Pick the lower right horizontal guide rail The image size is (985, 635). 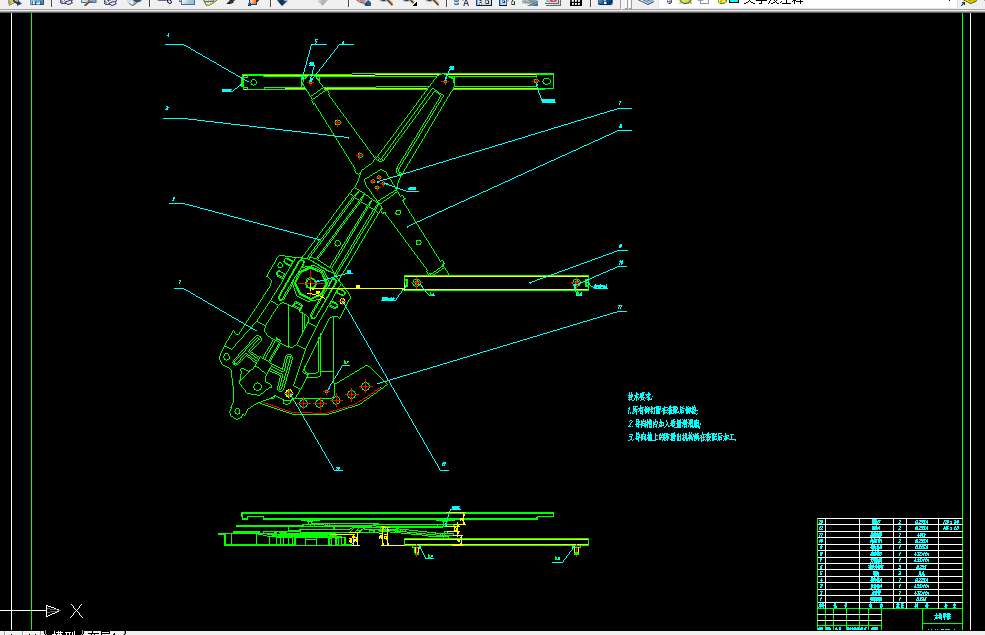click(x=496, y=283)
